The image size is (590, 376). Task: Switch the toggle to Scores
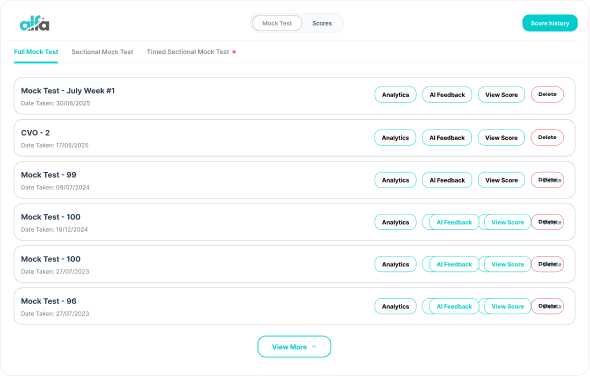(322, 23)
